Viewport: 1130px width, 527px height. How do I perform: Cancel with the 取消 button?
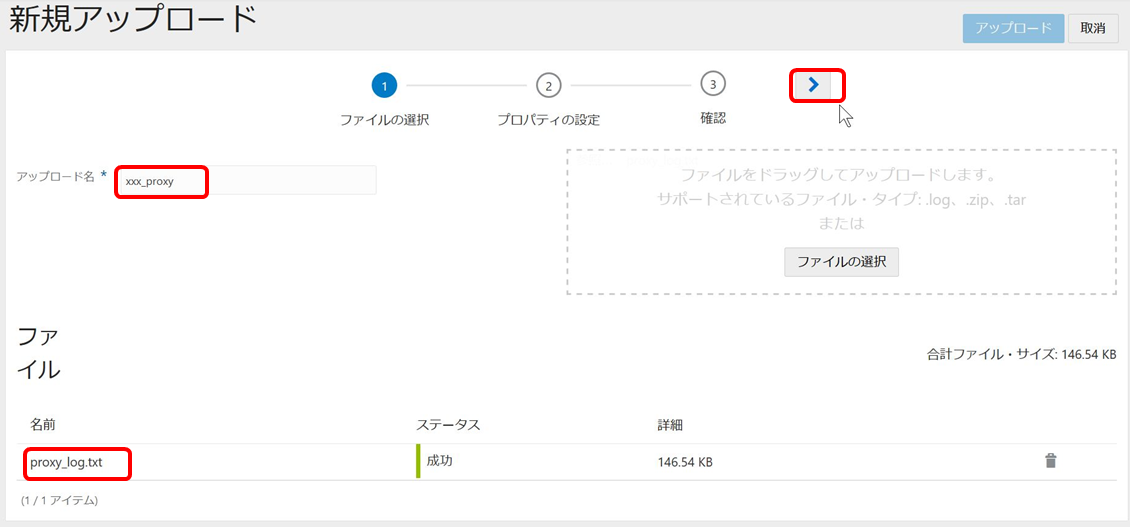[1093, 28]
